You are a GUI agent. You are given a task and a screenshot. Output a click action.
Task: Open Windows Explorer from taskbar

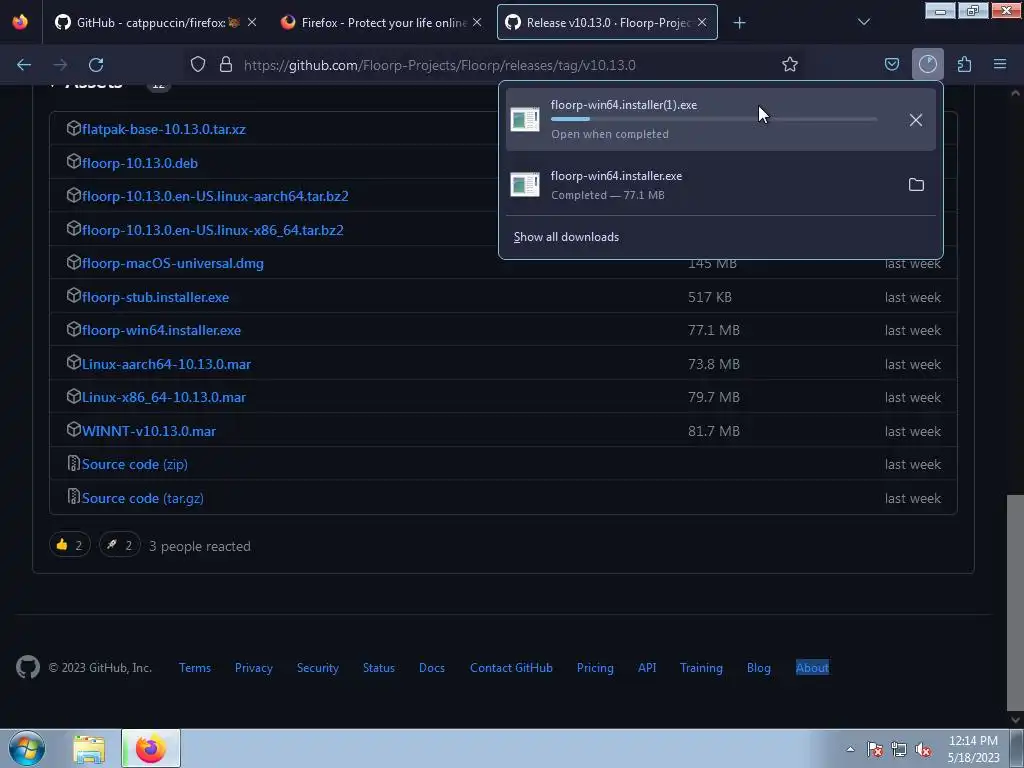coord(89,749)
